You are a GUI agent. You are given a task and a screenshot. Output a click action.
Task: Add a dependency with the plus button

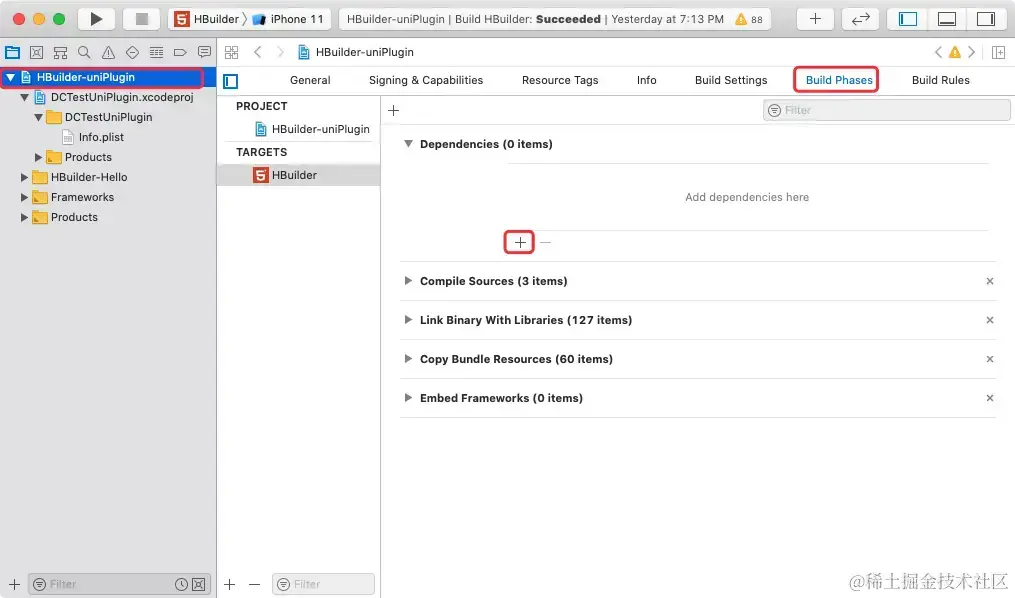click(520, 243)
